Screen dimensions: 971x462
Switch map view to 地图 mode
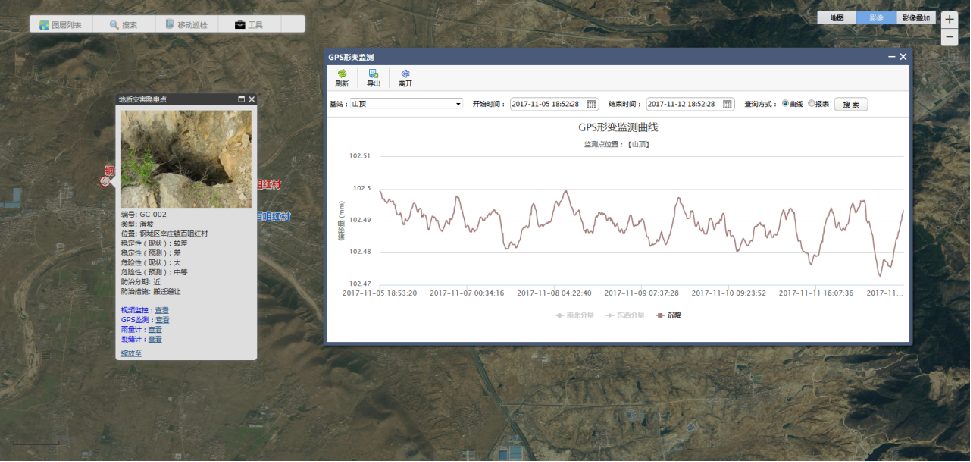[x=837, y=18]
